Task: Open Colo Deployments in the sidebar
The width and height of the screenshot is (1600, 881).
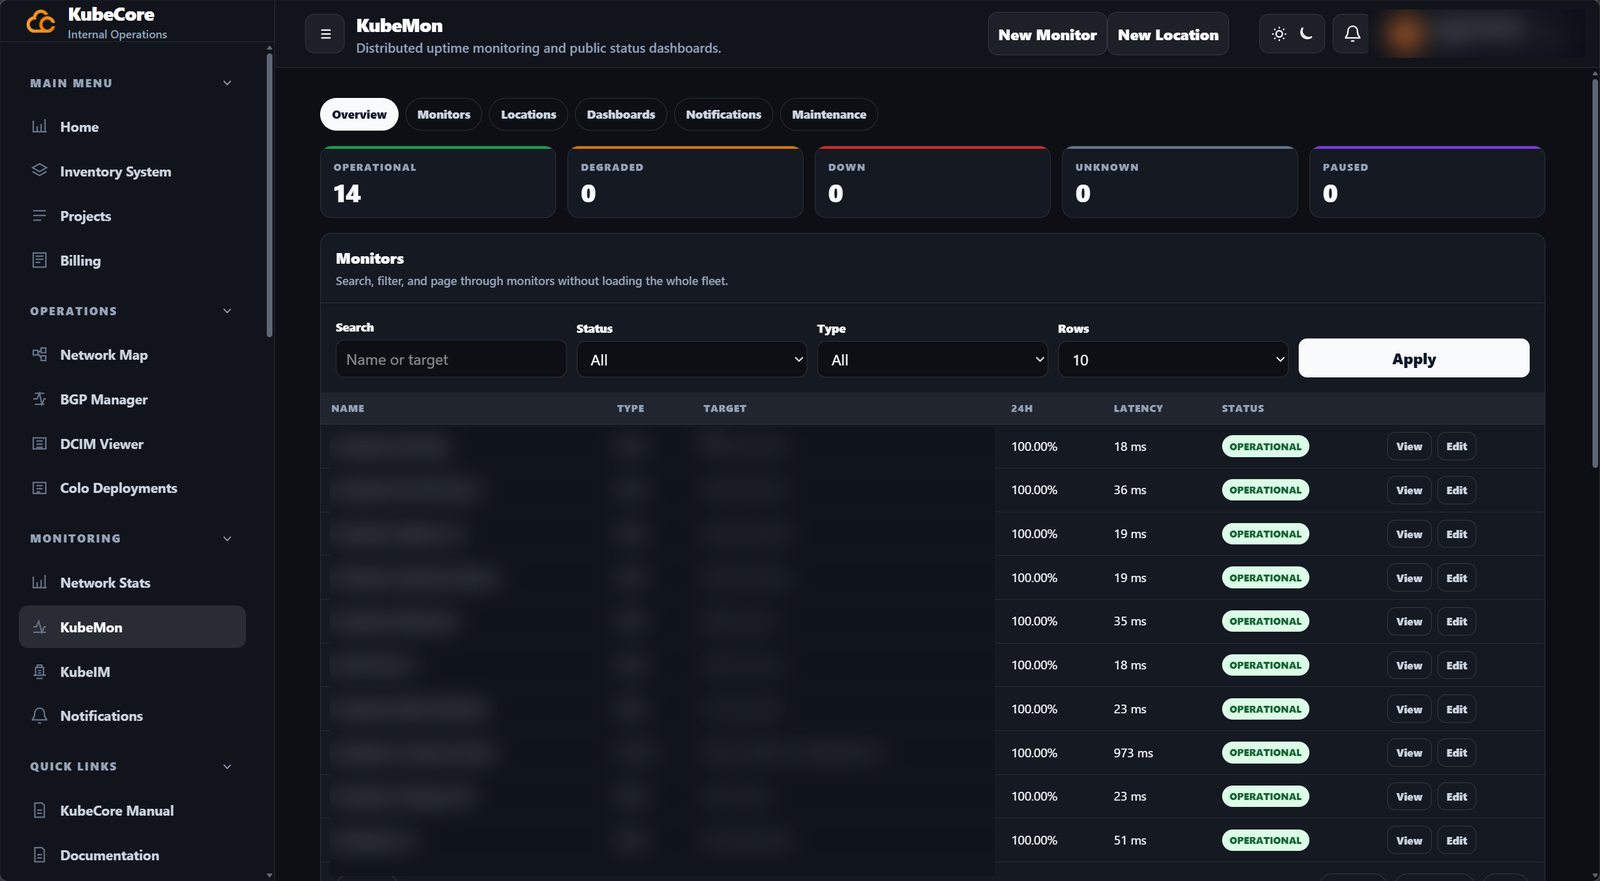Action: tap(132, 488)
